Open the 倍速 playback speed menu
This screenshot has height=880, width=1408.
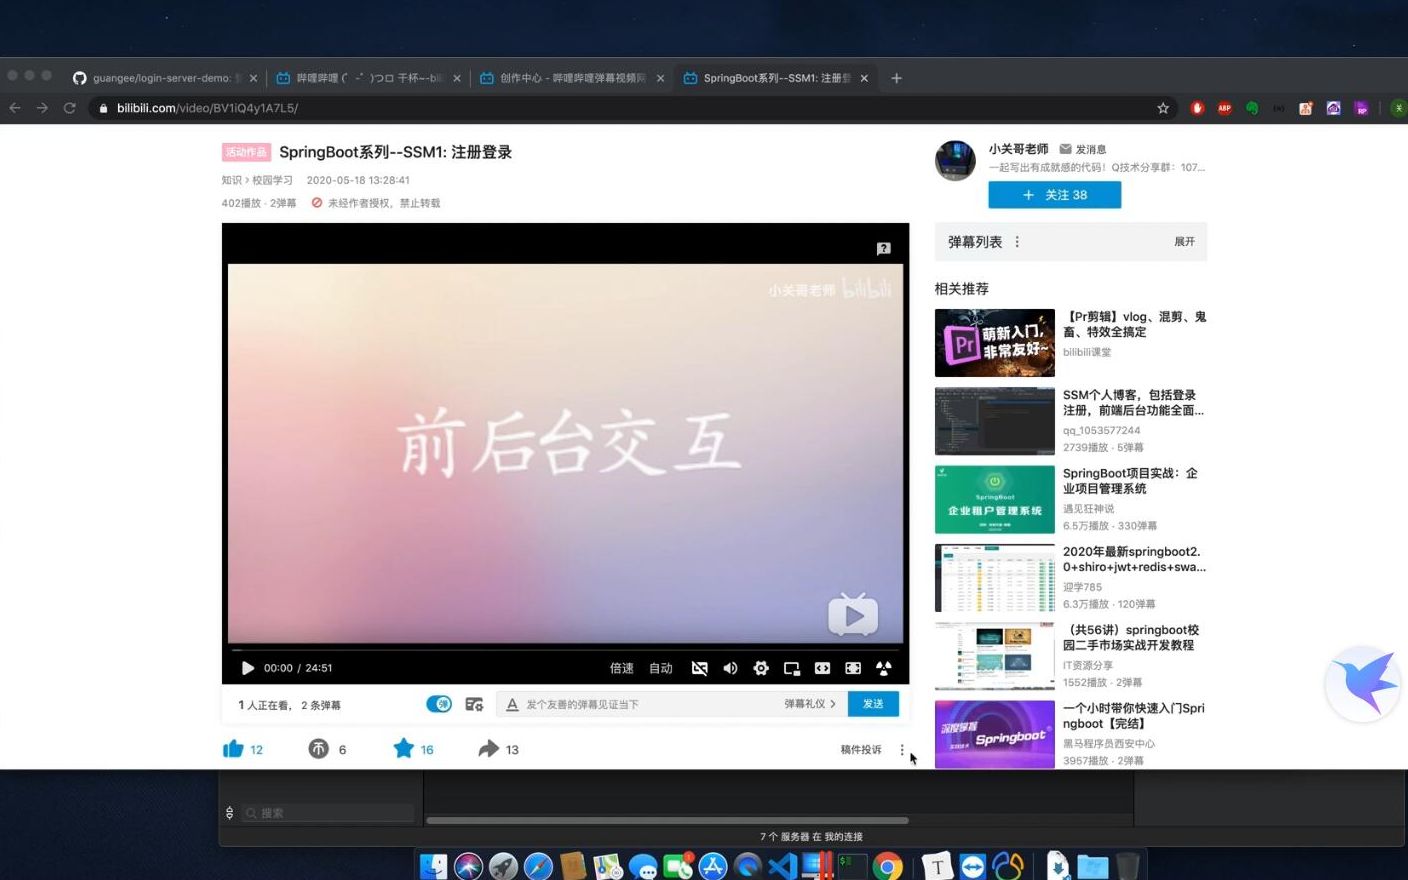622,668
